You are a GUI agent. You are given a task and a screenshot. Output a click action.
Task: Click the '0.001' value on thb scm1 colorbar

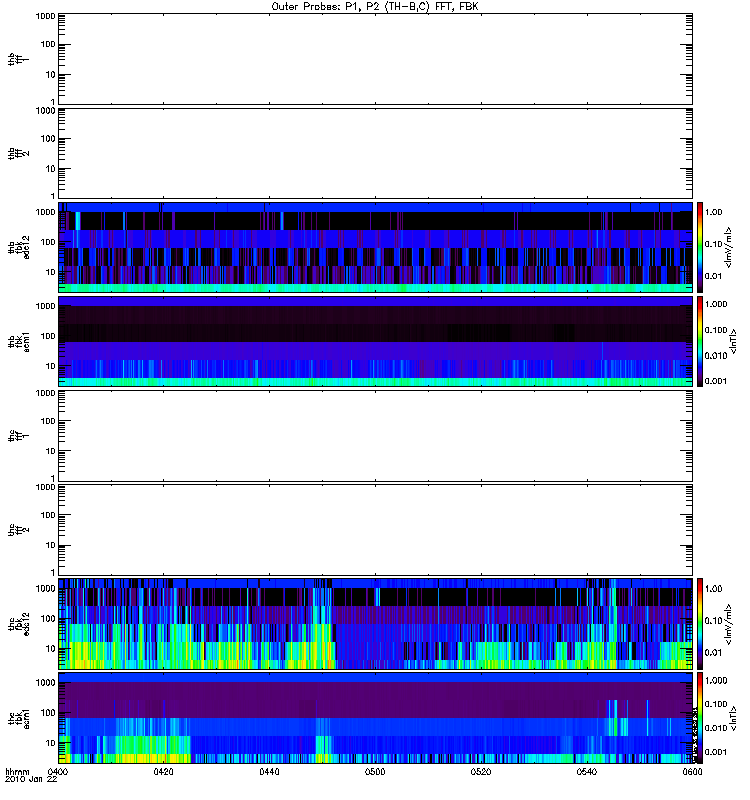point(716,381)
